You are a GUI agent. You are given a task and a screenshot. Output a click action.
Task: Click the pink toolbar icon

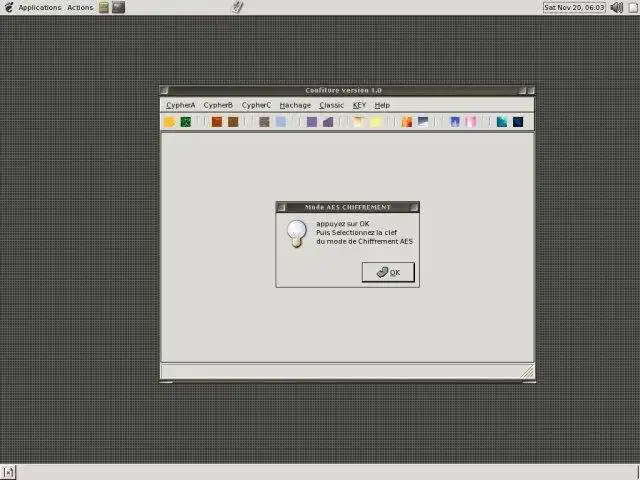471,122
